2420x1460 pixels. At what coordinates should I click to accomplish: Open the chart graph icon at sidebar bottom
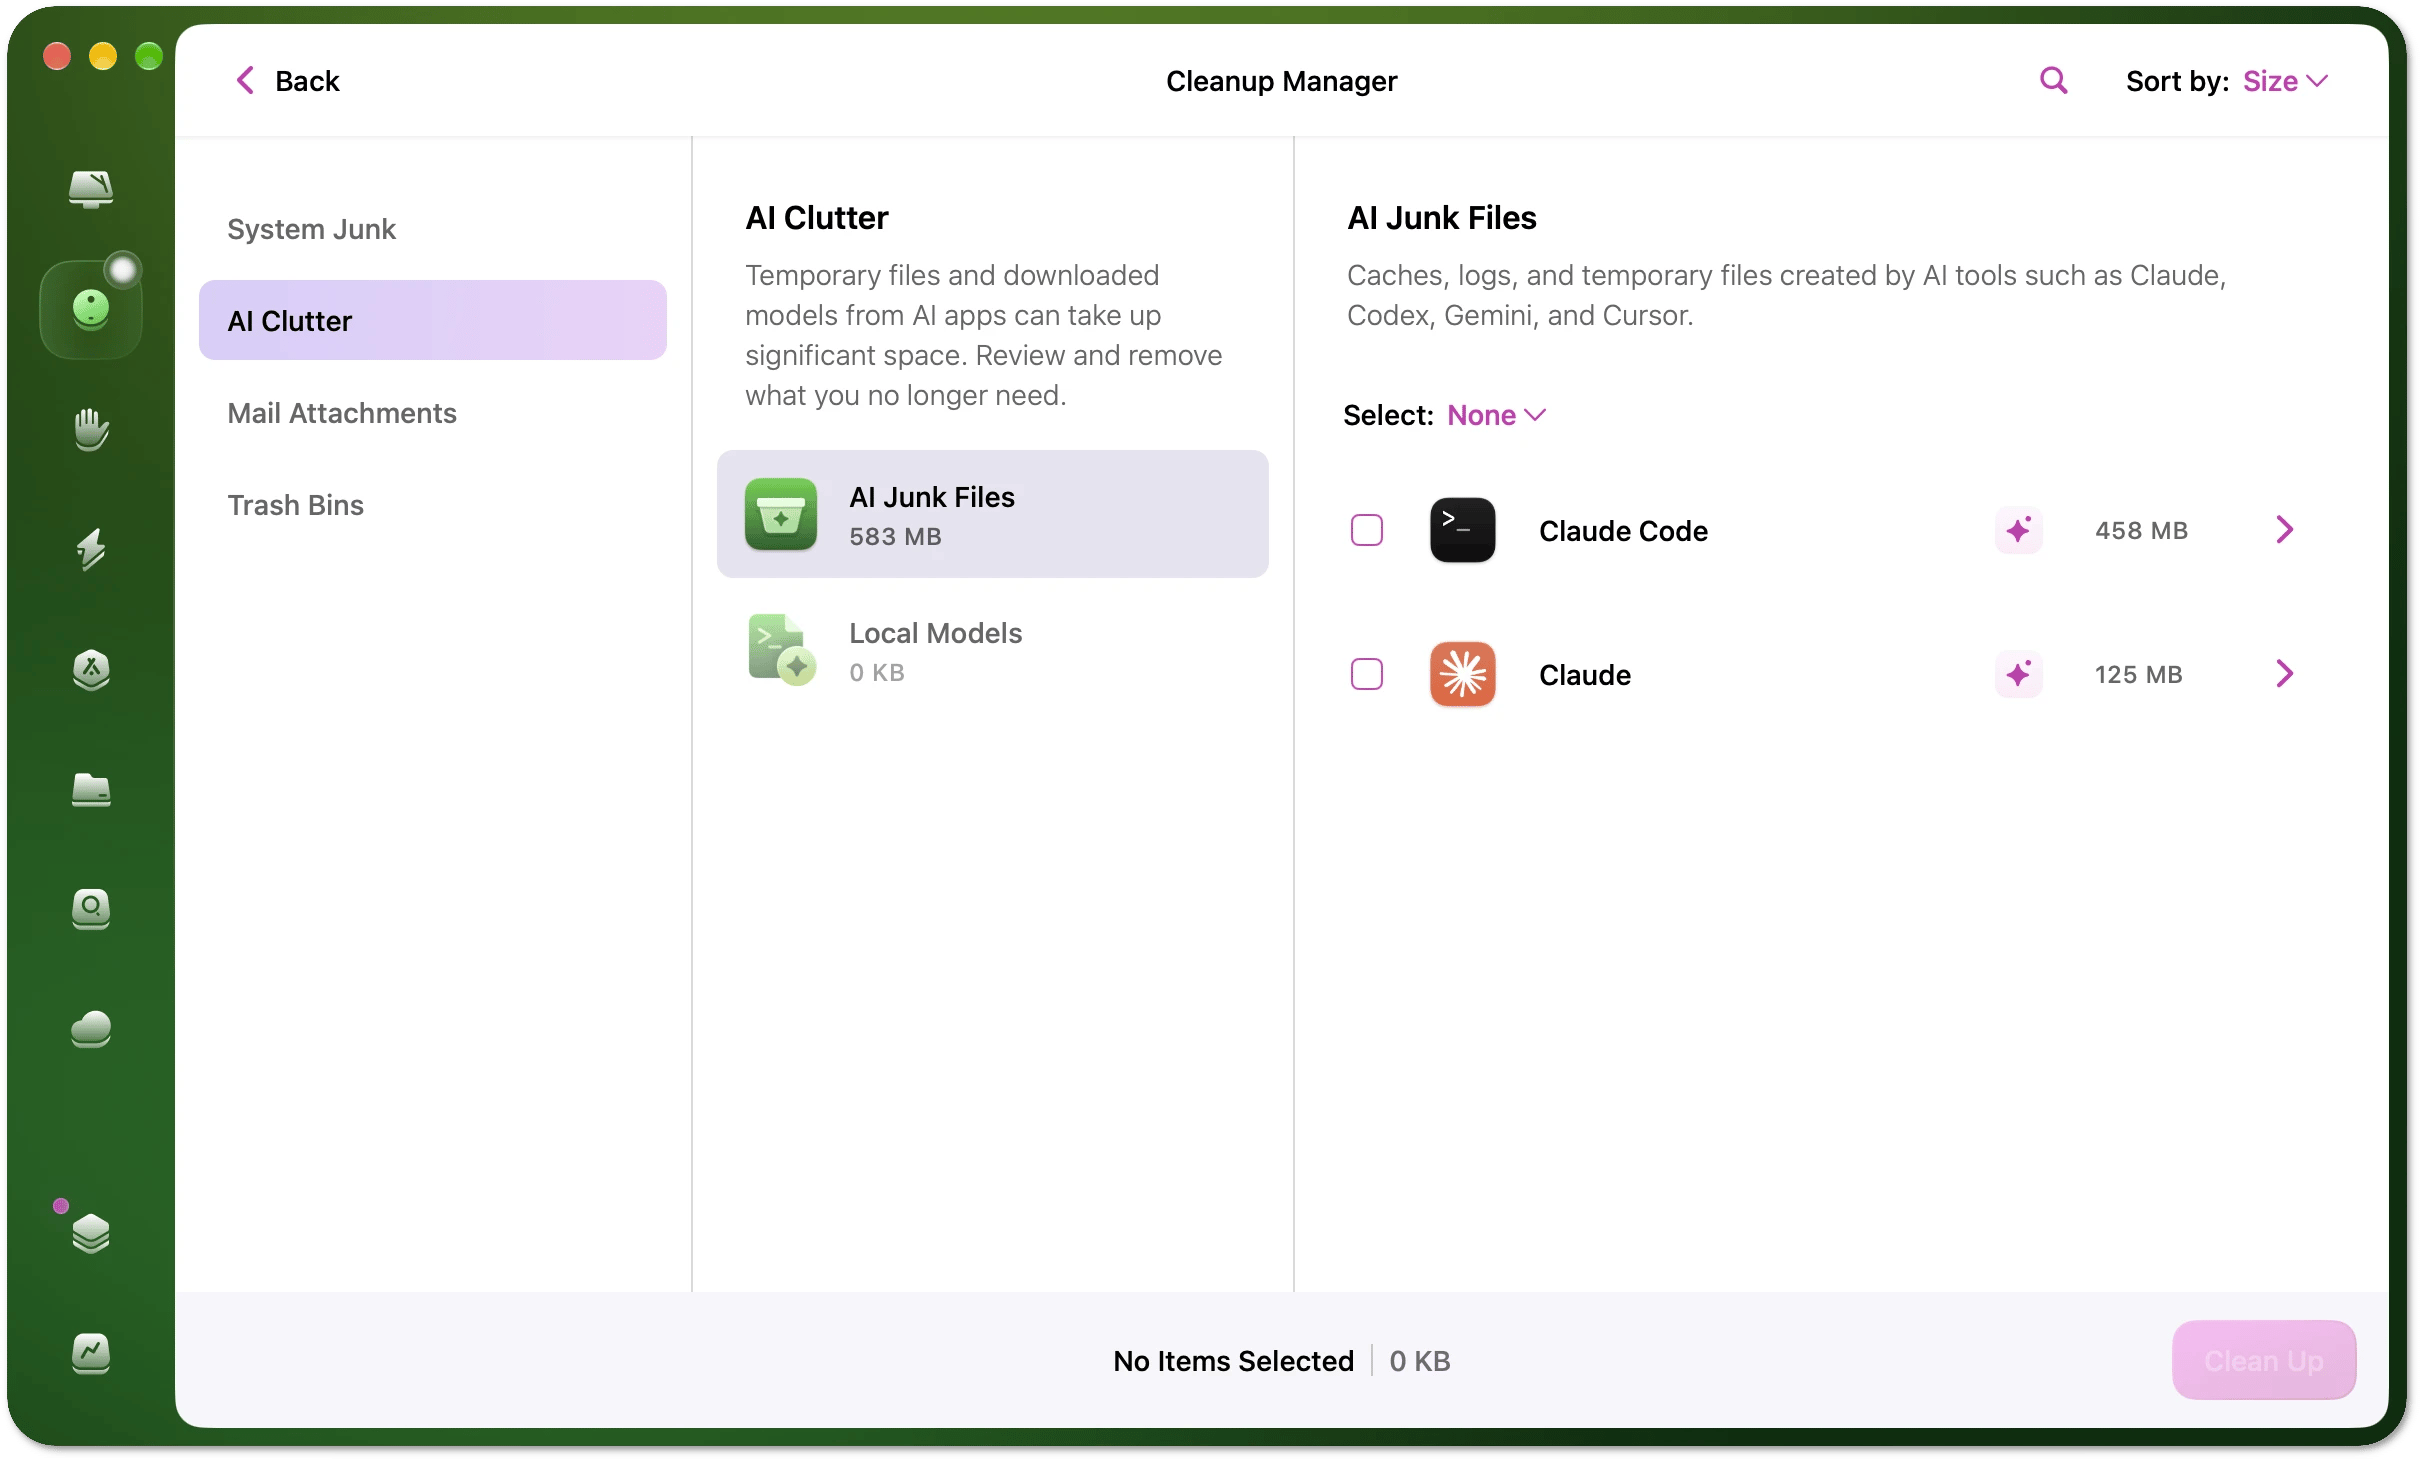tap(91, 1353)
